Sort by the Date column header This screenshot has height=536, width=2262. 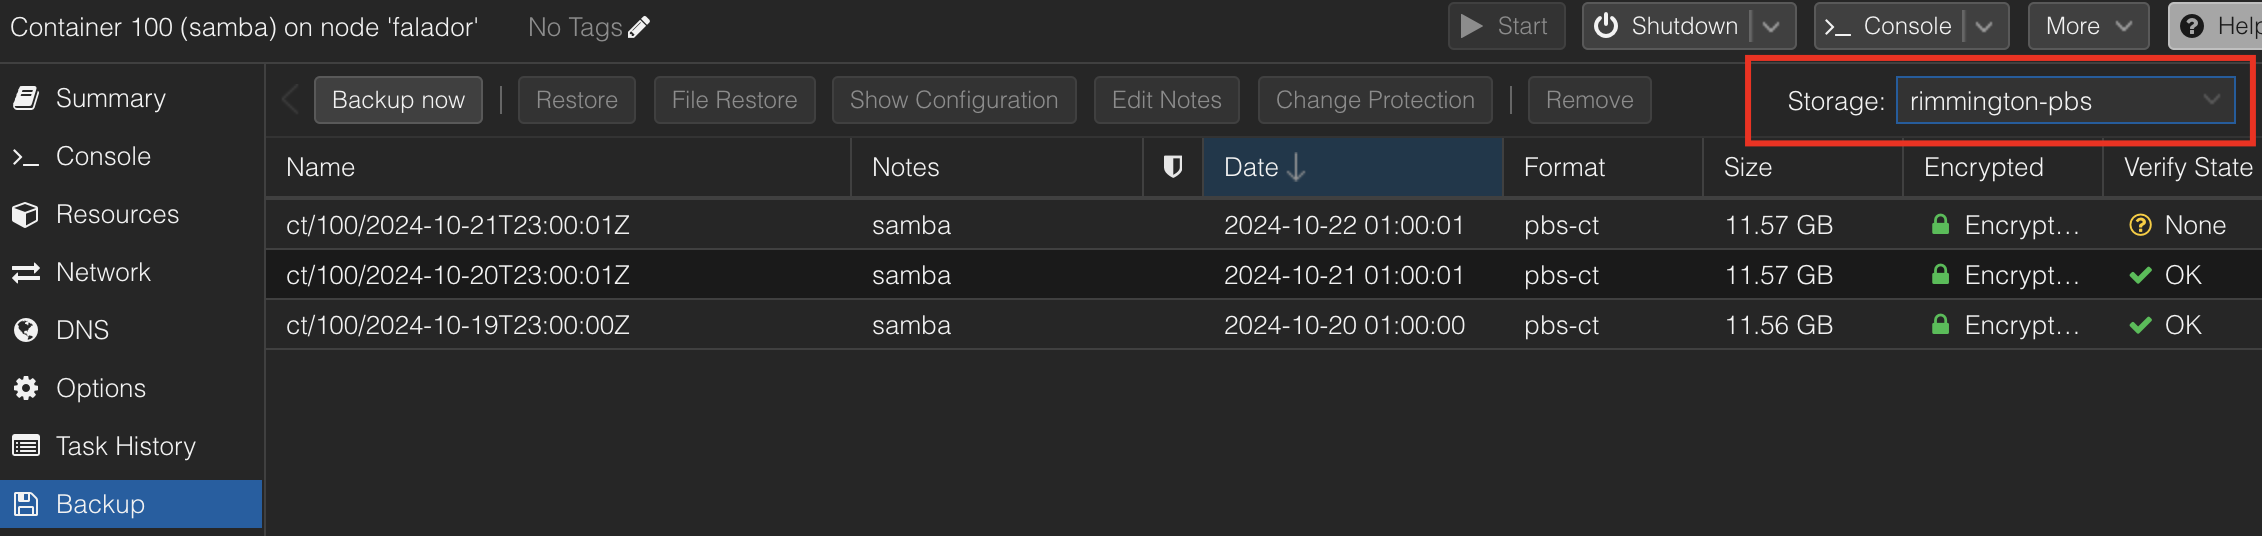(x=1352, y=167)
